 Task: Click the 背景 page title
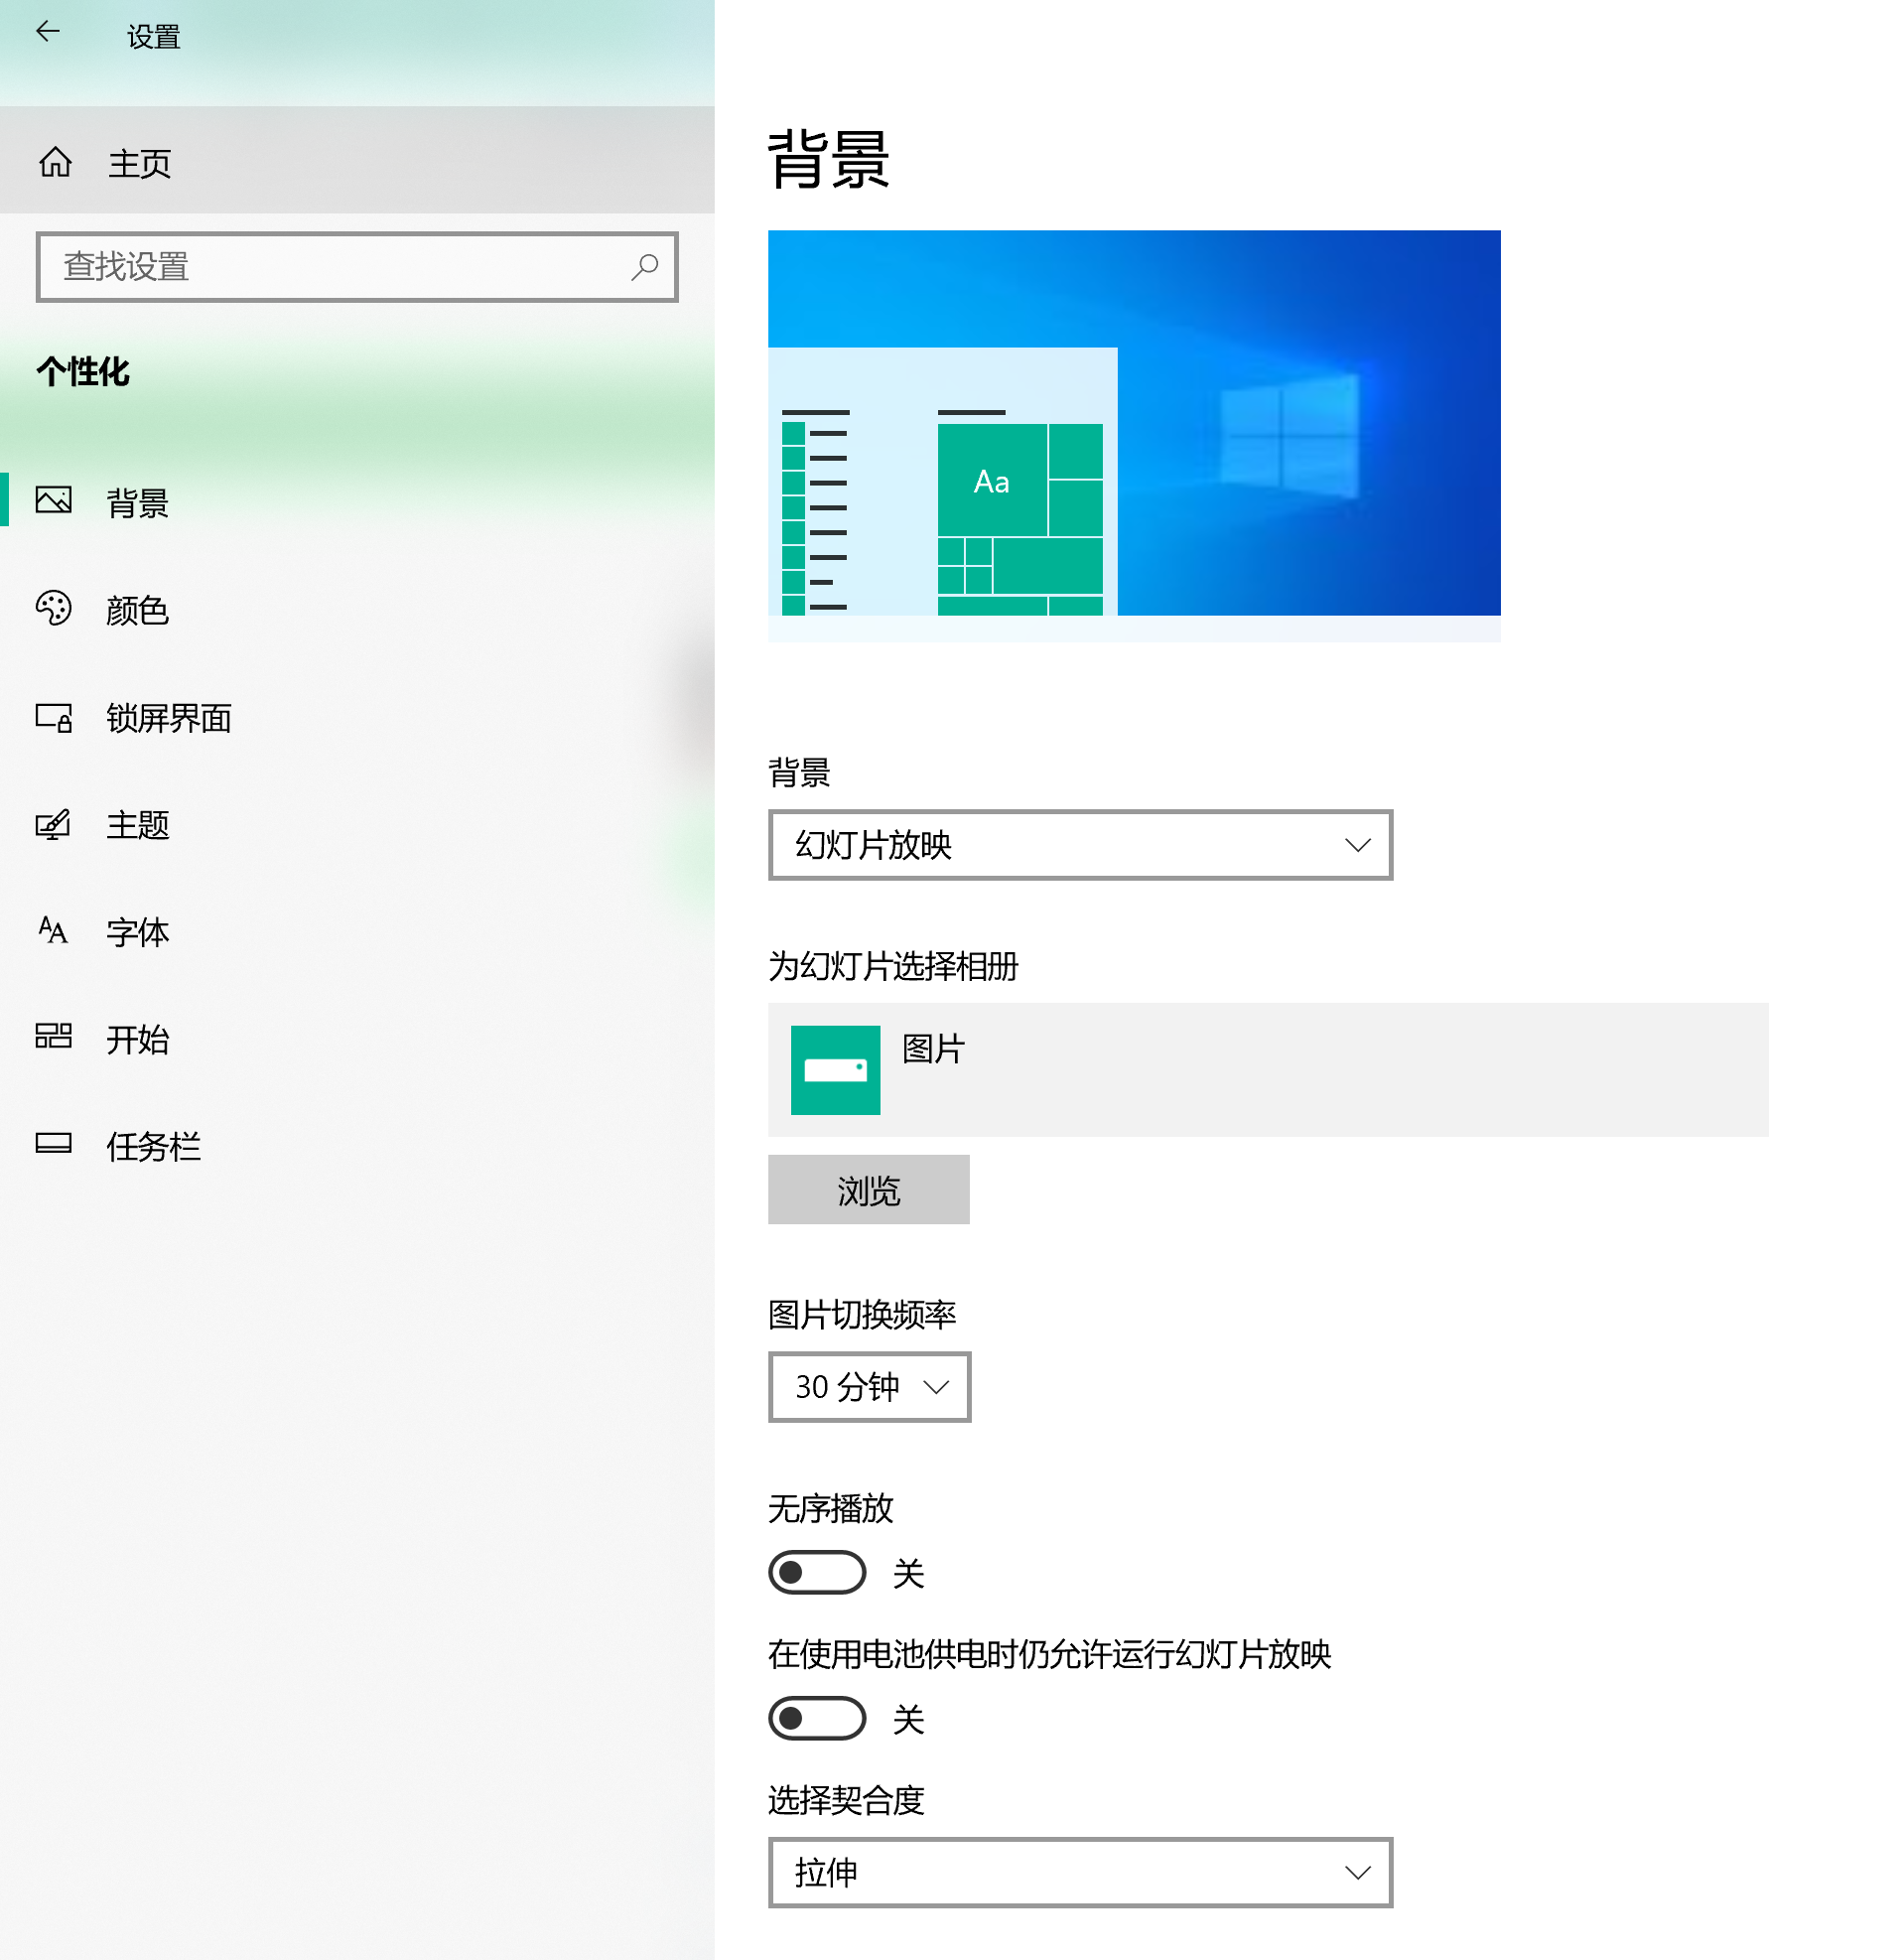click(829, 158)
